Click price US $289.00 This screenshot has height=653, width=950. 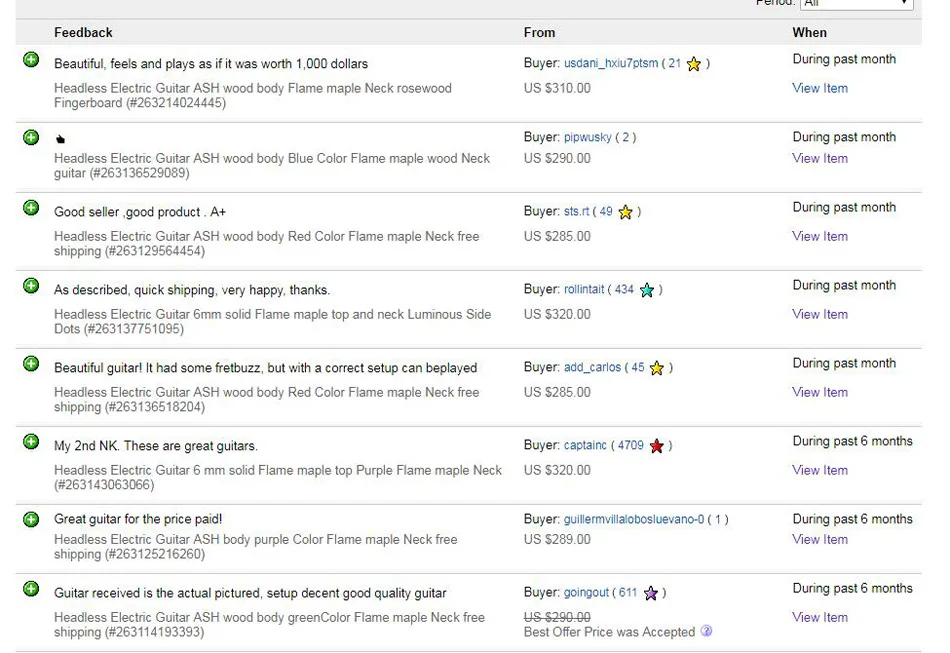point(557,540)
